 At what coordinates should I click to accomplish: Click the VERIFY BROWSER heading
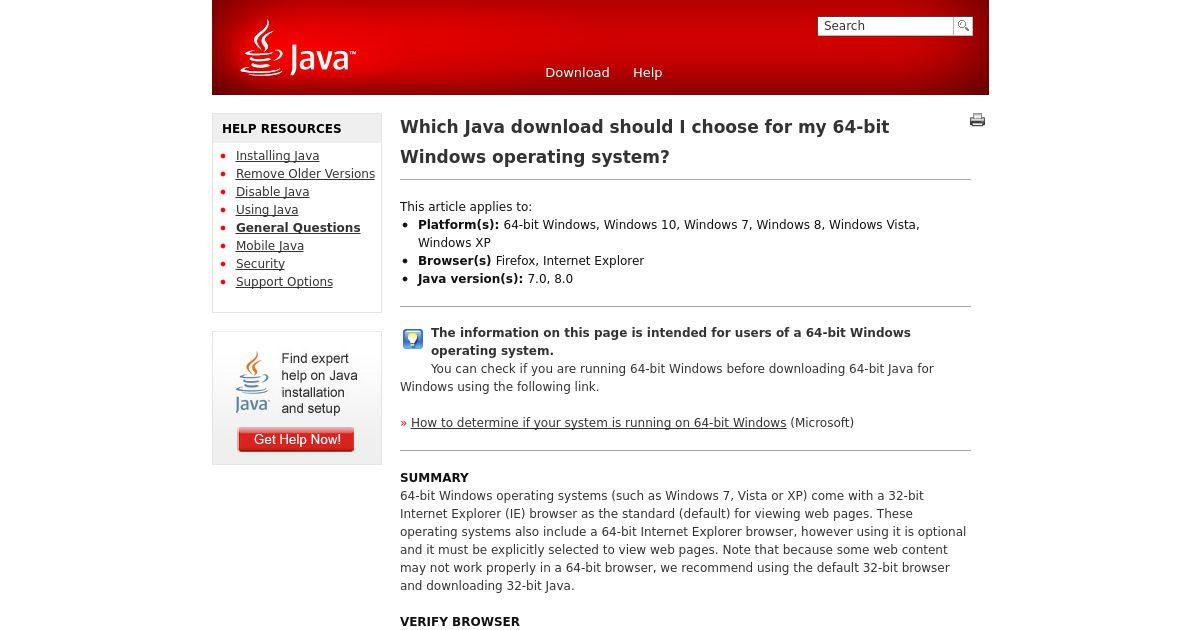460,622
